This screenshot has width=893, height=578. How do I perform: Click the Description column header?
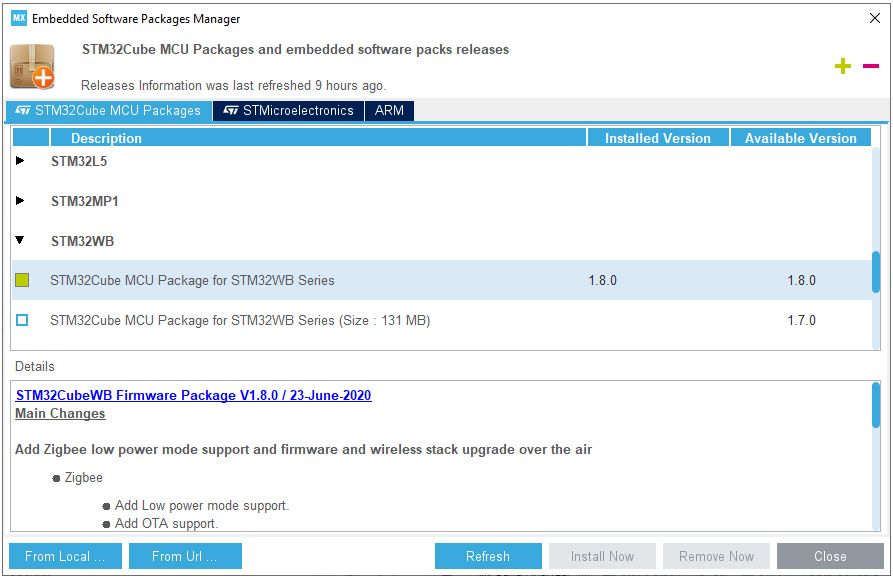pos(318,138)
